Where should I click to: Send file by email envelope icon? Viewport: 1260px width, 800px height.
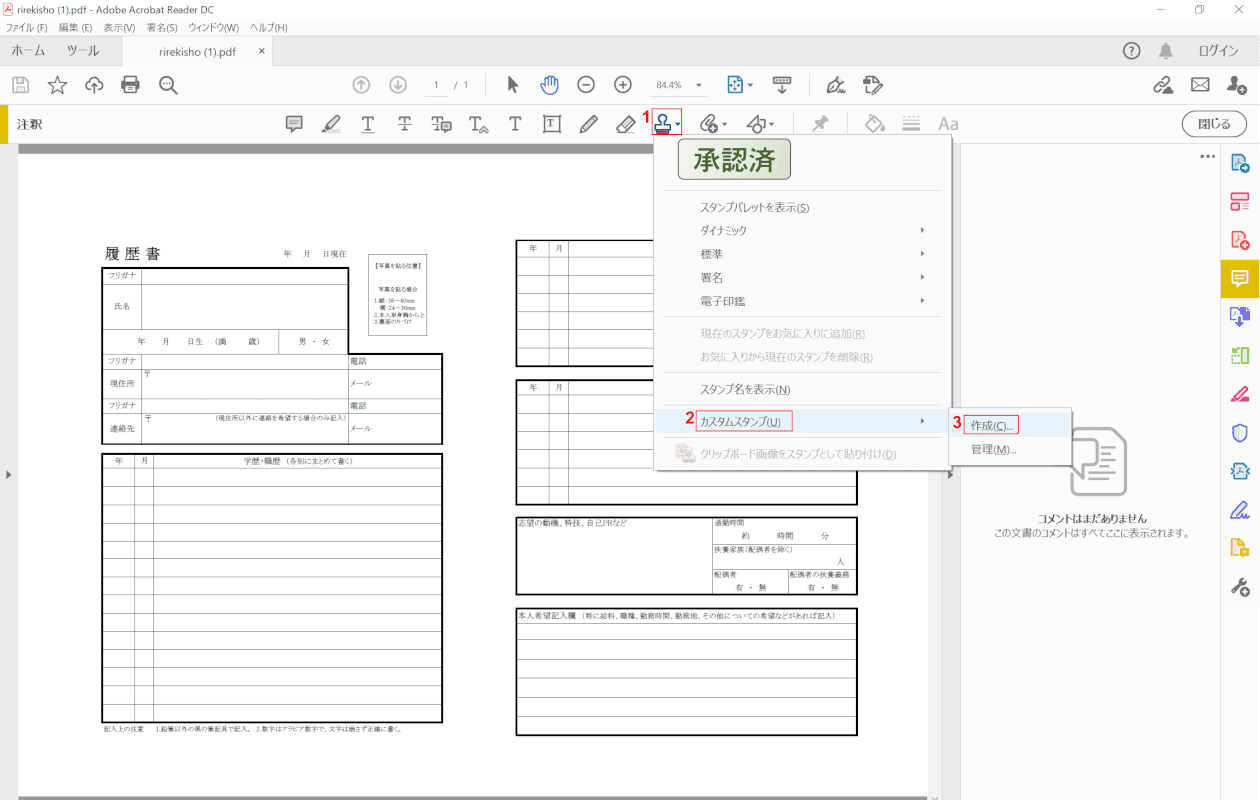pos(1200,85)
